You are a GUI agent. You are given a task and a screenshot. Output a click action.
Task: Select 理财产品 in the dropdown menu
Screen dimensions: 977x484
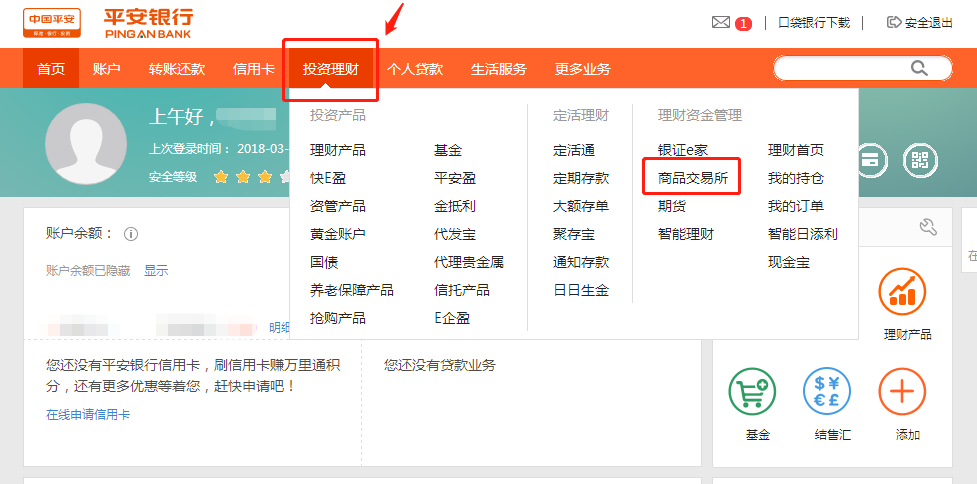point(338,150)
